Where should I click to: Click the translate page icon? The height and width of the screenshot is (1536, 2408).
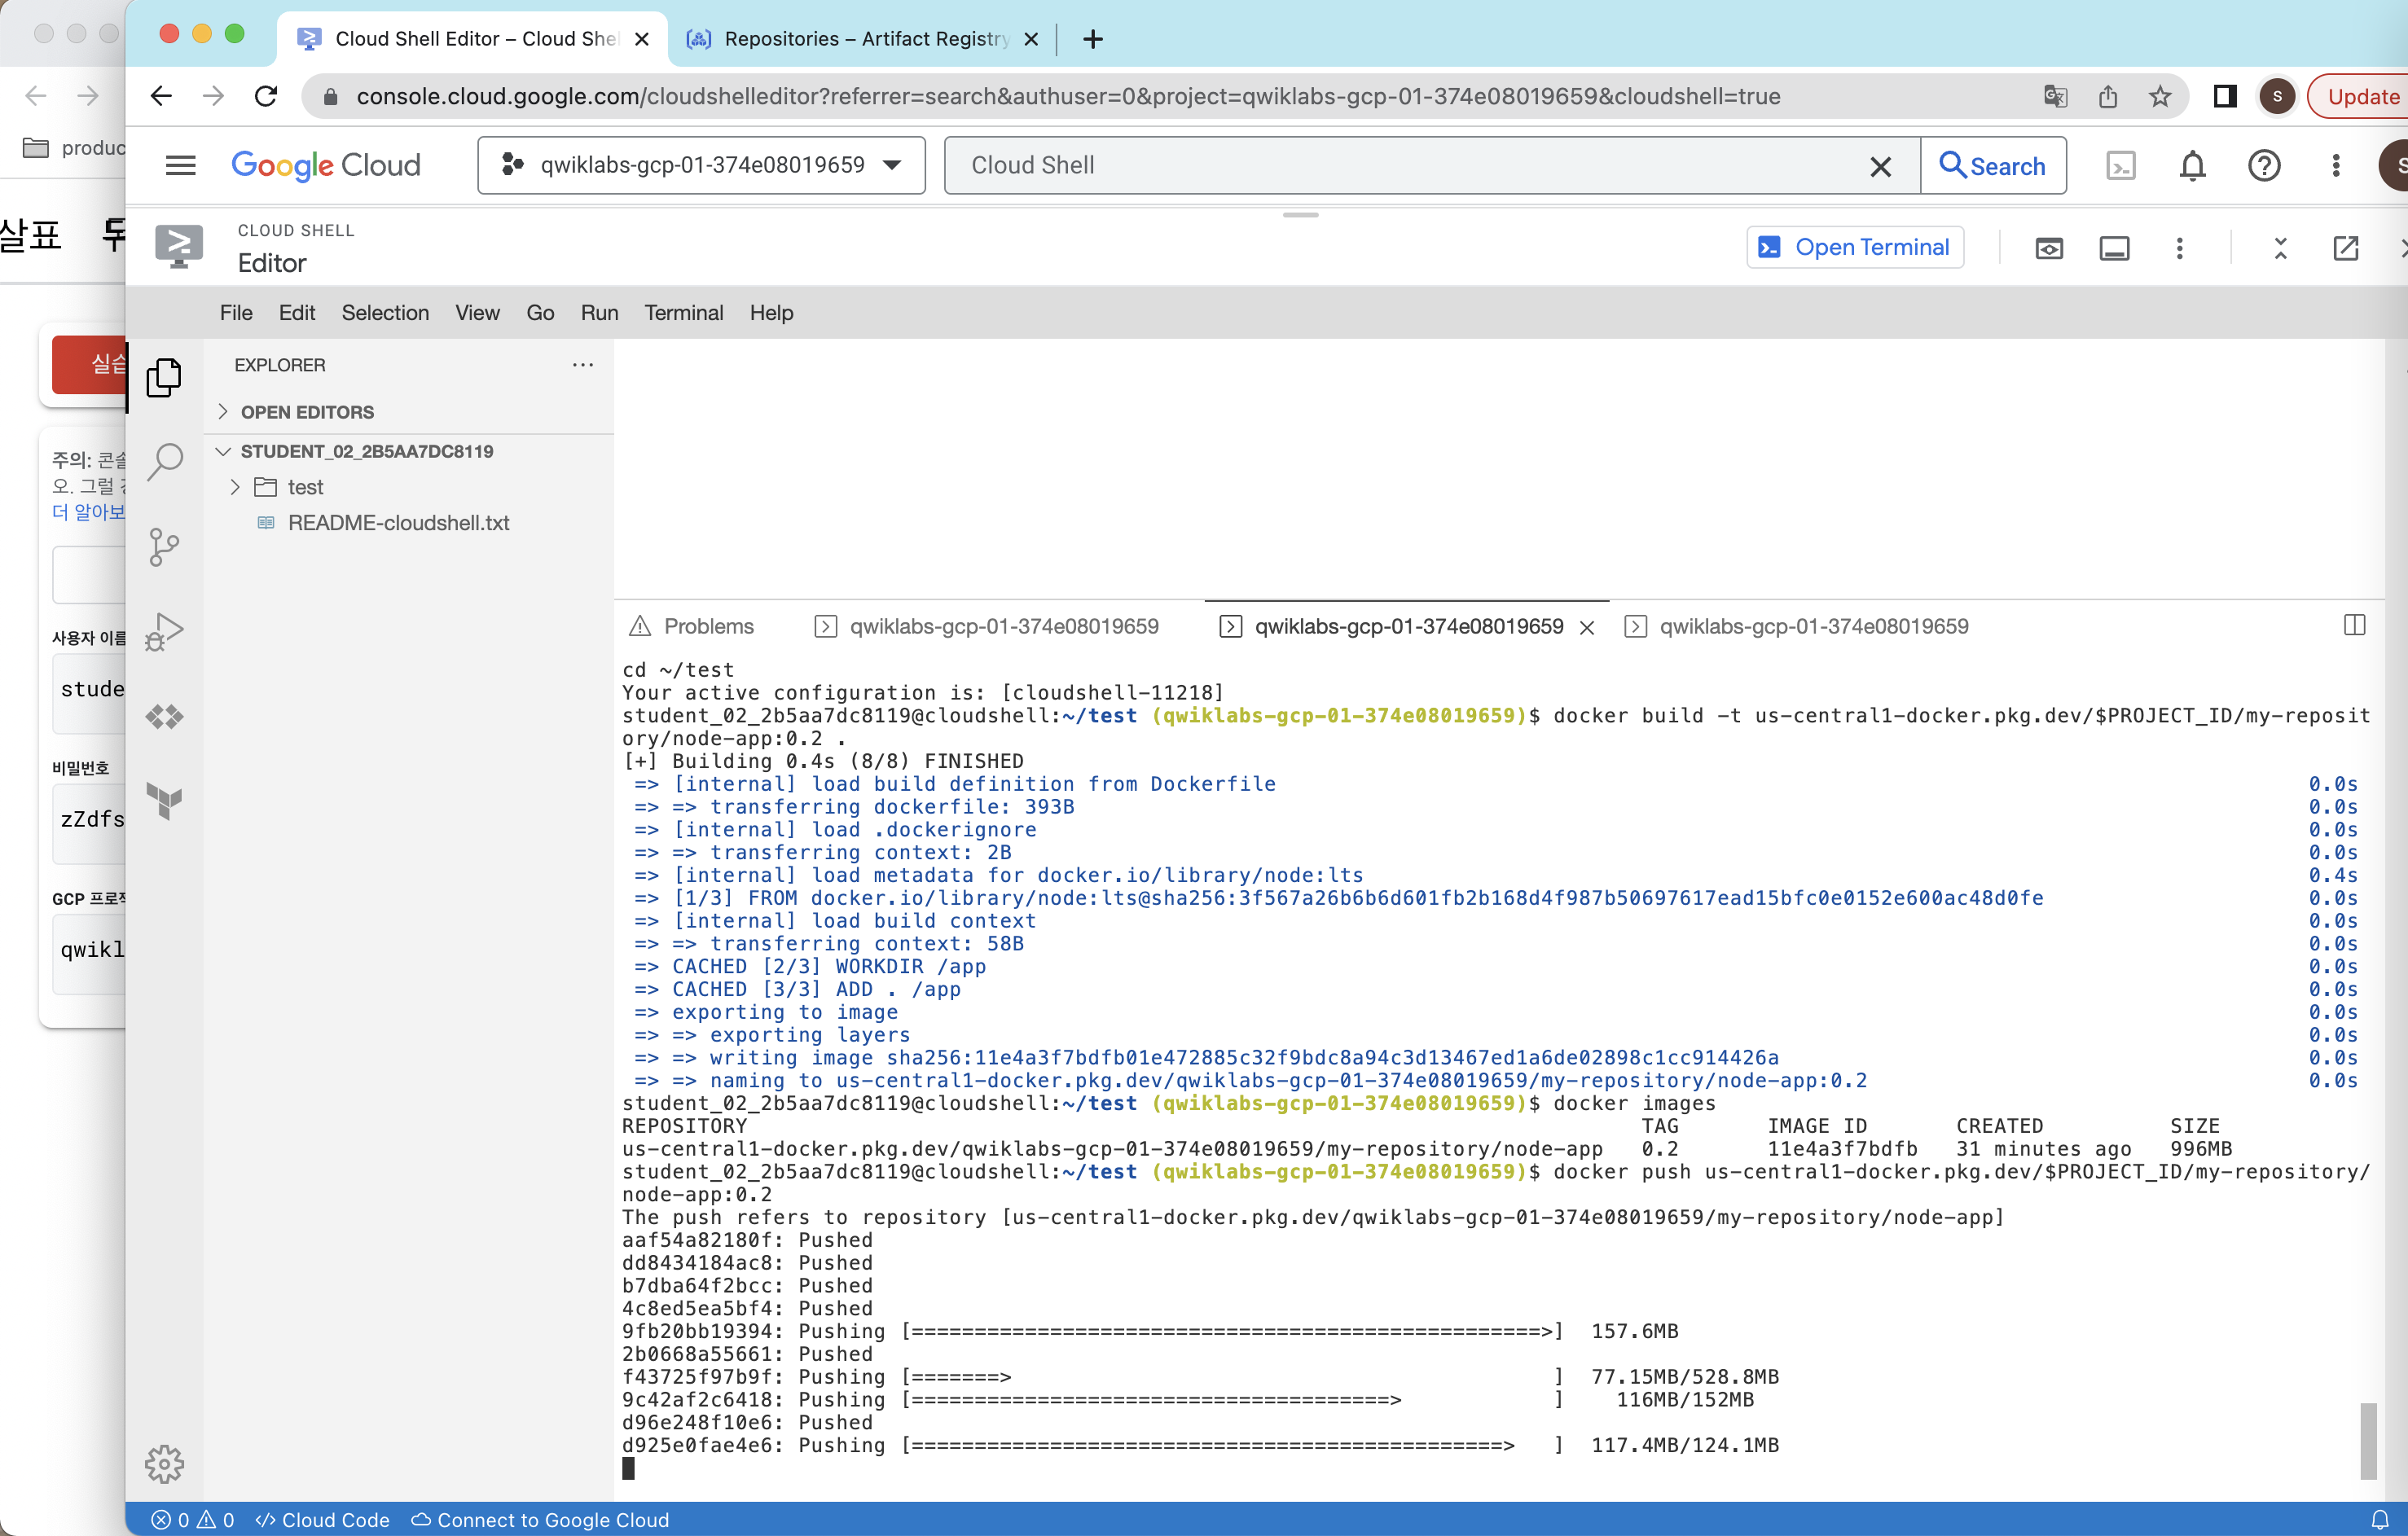(2056, 96)
